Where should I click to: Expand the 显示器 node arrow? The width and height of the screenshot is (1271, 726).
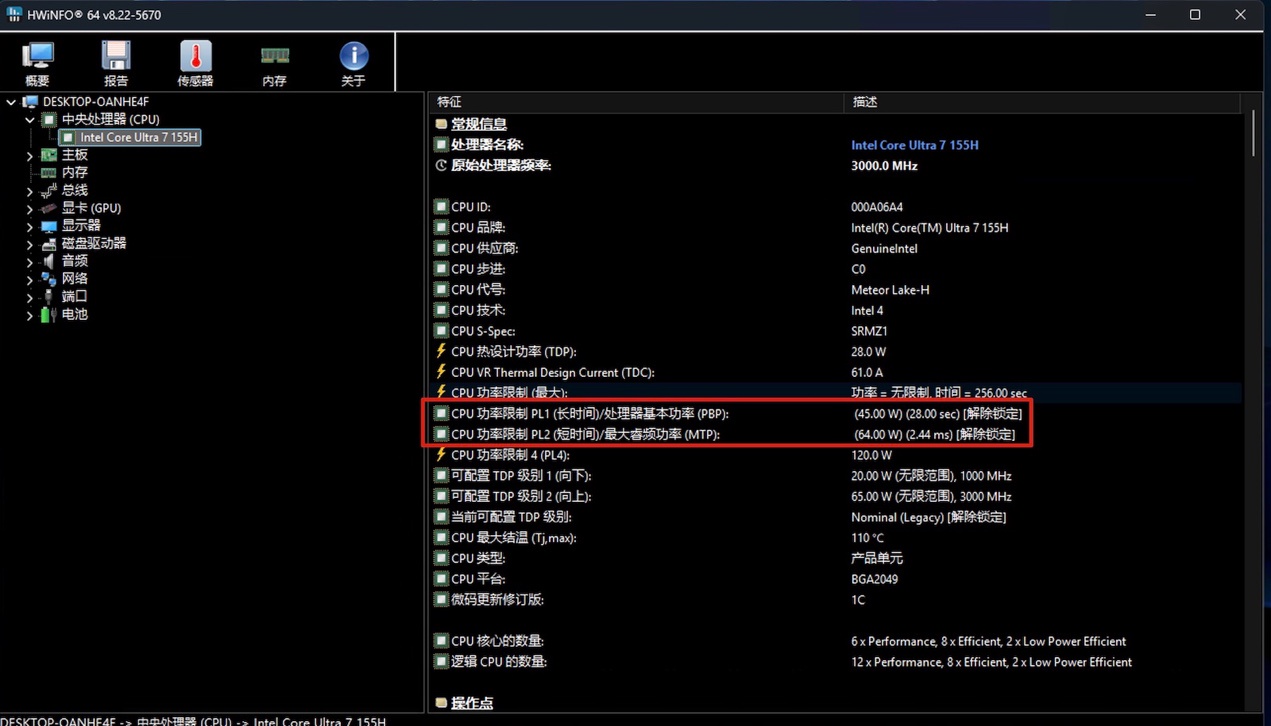(30, 226)
